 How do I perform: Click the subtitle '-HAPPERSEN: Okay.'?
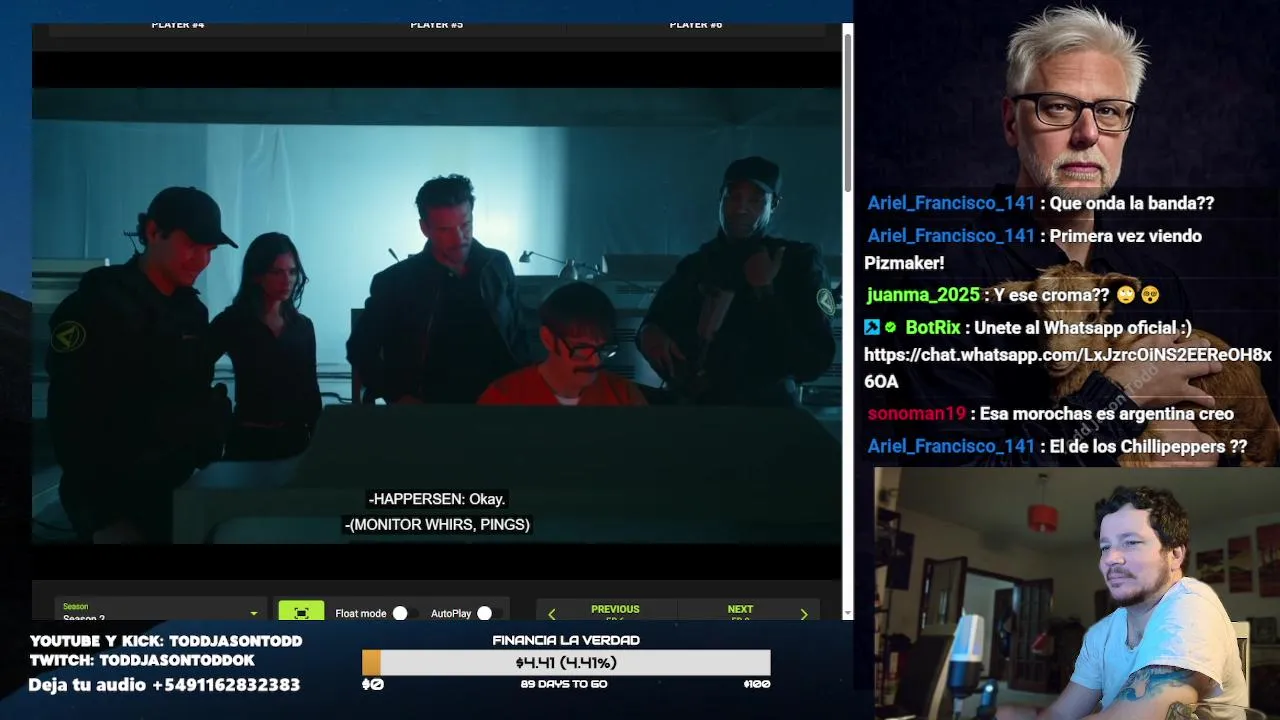point(437,499)
